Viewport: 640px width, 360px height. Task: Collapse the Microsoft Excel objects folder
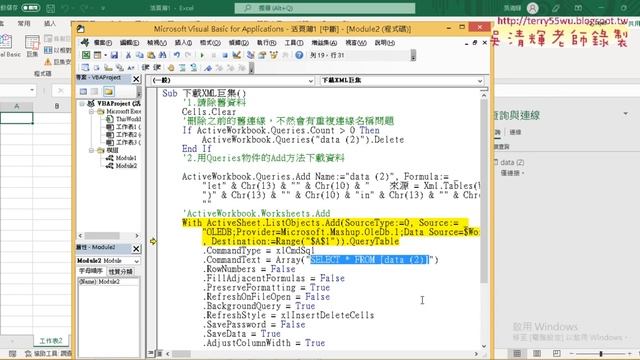(x=91, y=111)
